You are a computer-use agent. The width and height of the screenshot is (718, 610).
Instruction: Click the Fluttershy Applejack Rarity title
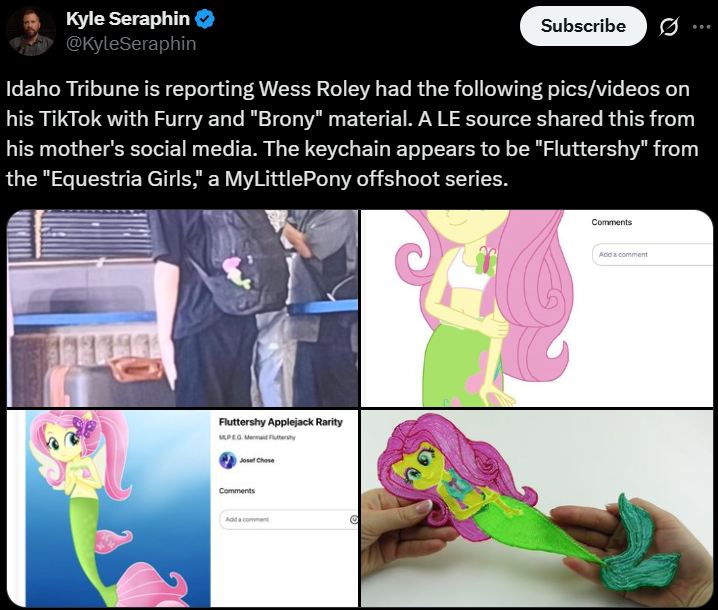(281, 422)
